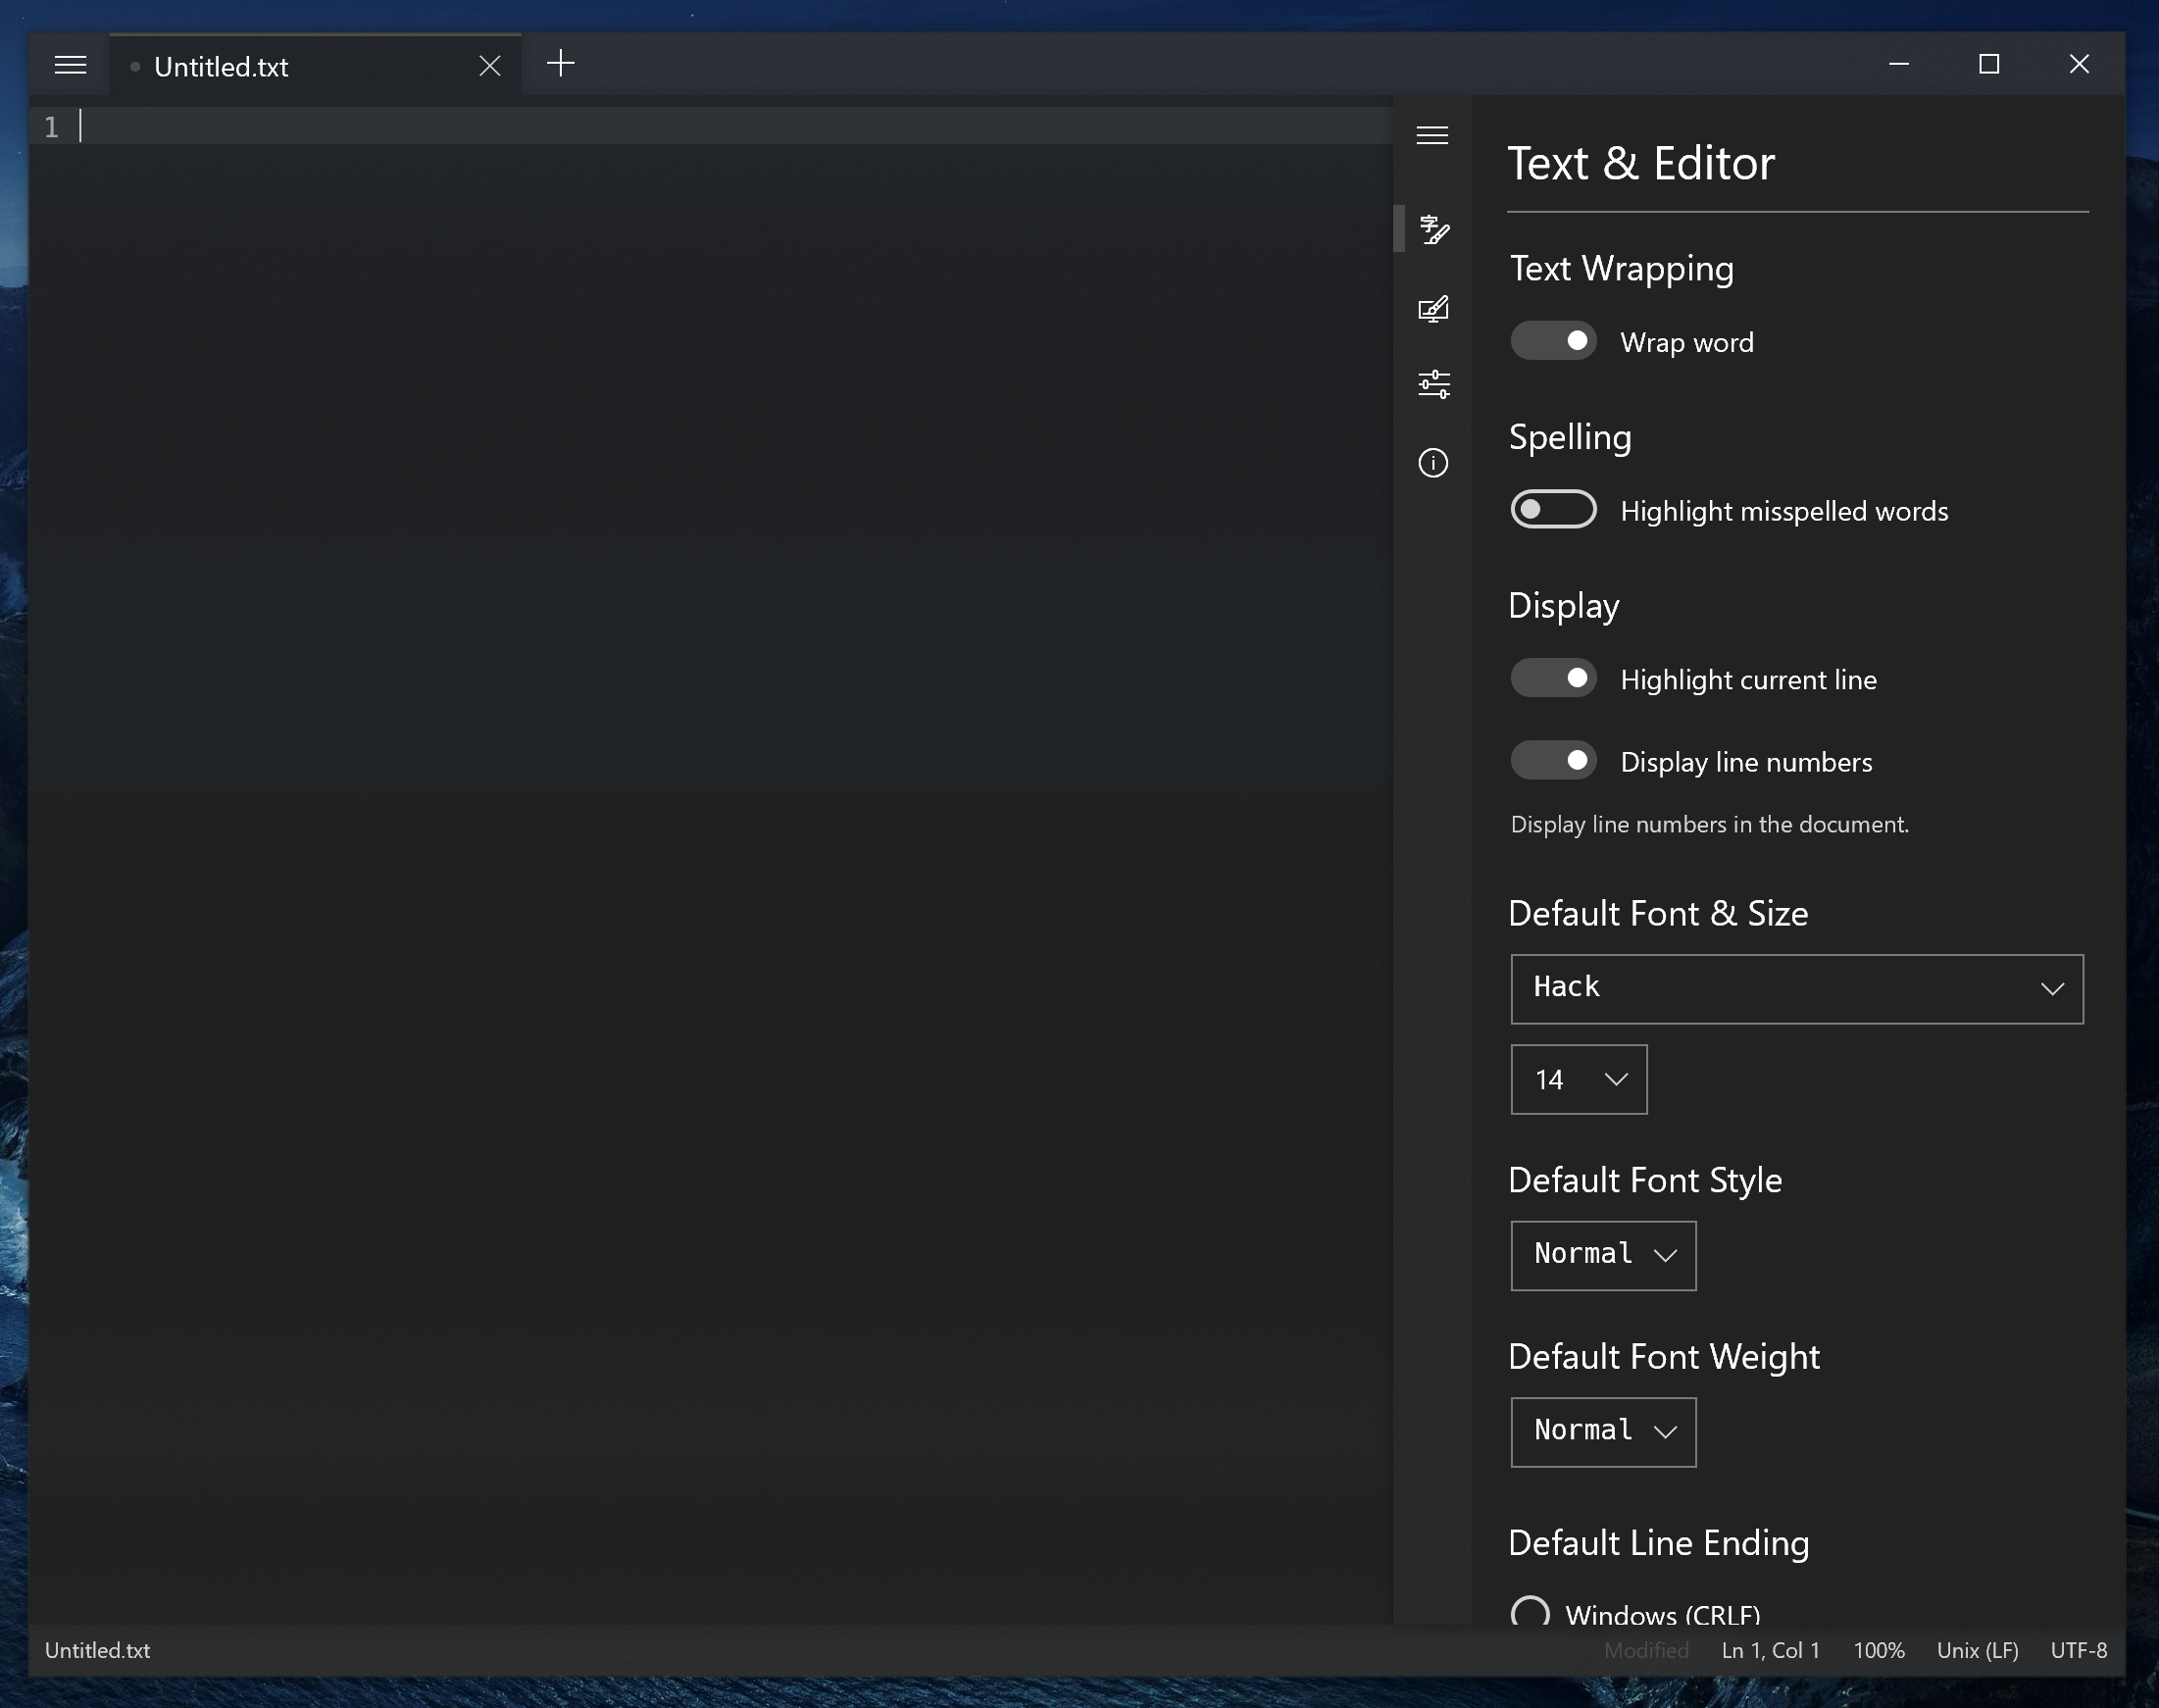
Task: Click Unix (LF) in status bar
Action: [x=1976, y=1650]
